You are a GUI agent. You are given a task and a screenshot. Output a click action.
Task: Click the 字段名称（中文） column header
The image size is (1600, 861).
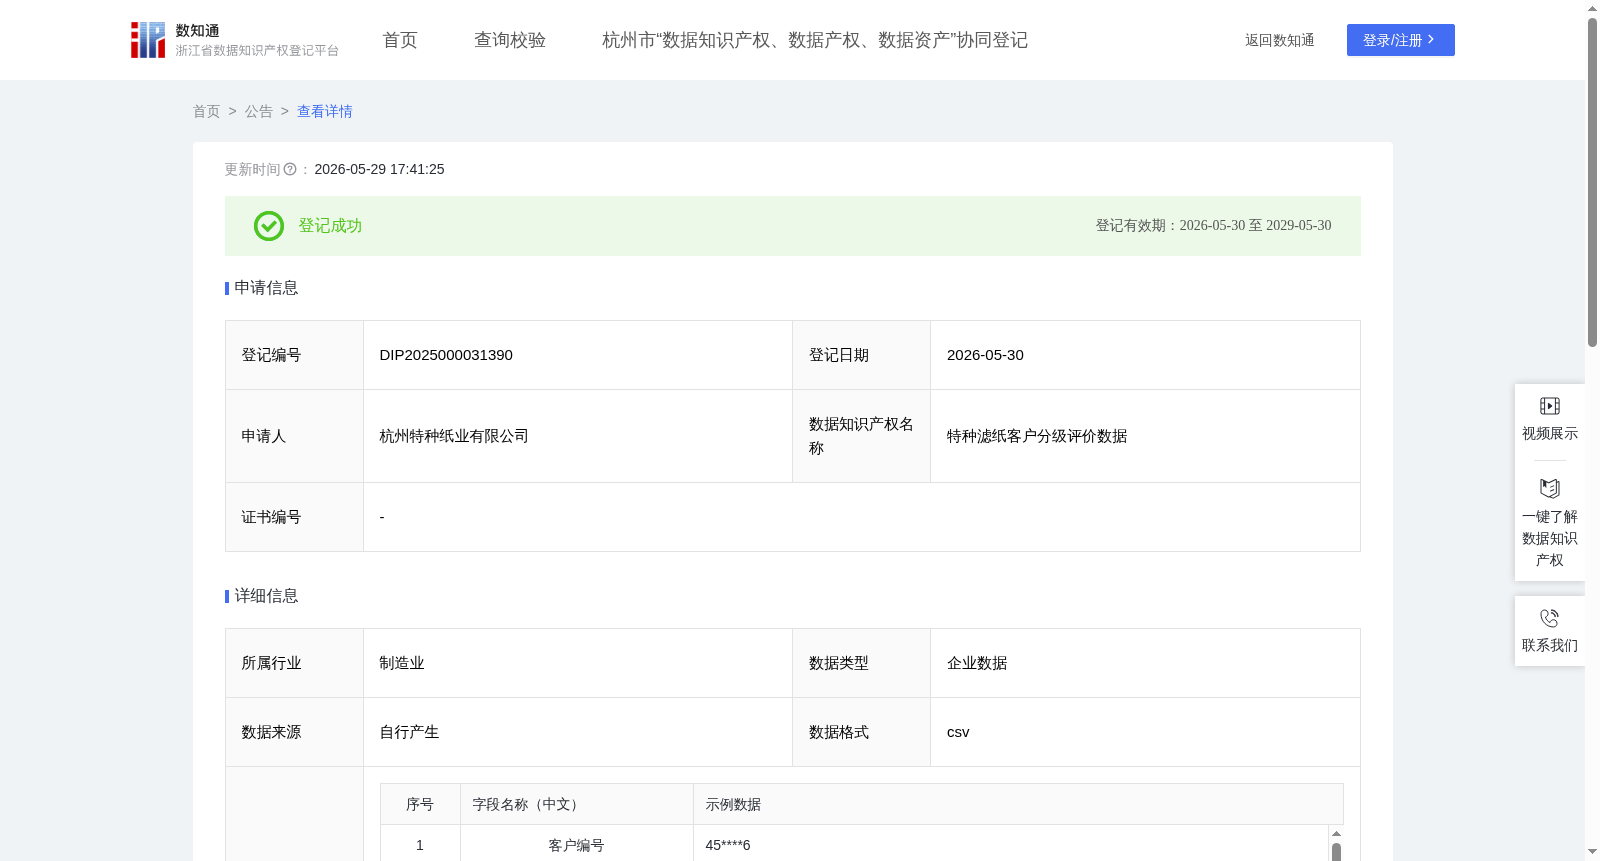(x=577, y=804)
